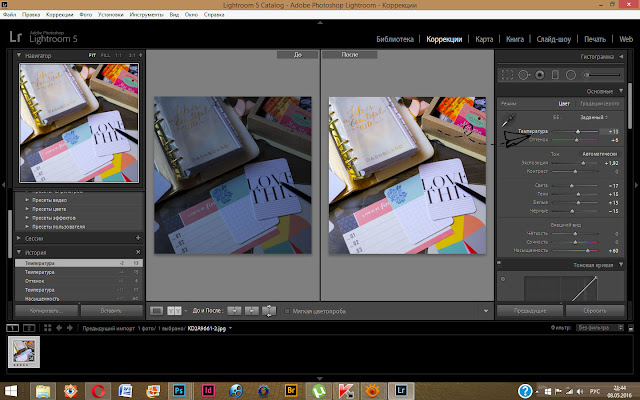Viewport: 640px width, 400px height.
Task: Add new snapshot with plus icon
Action: [x=138, y=238]
